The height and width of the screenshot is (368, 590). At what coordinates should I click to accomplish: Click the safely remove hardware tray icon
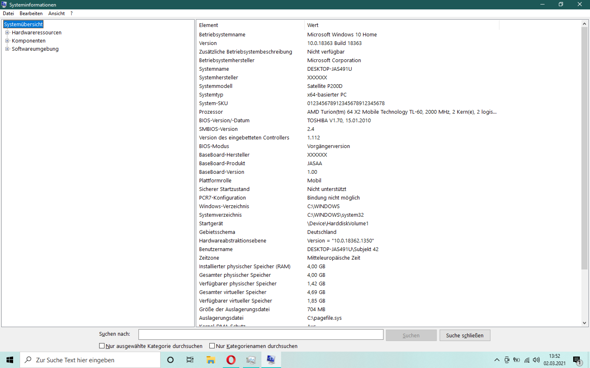tap(507, 360)
